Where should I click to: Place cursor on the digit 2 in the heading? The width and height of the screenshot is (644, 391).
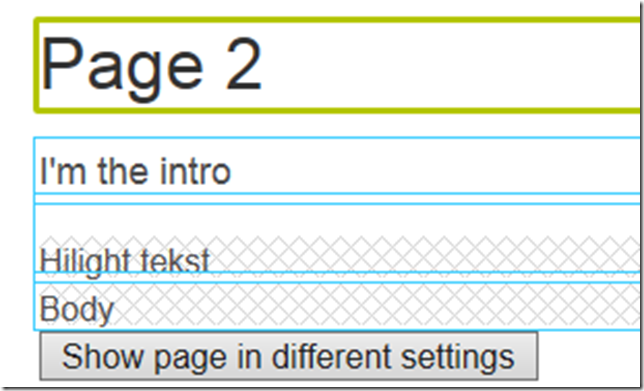coord(244,63)
